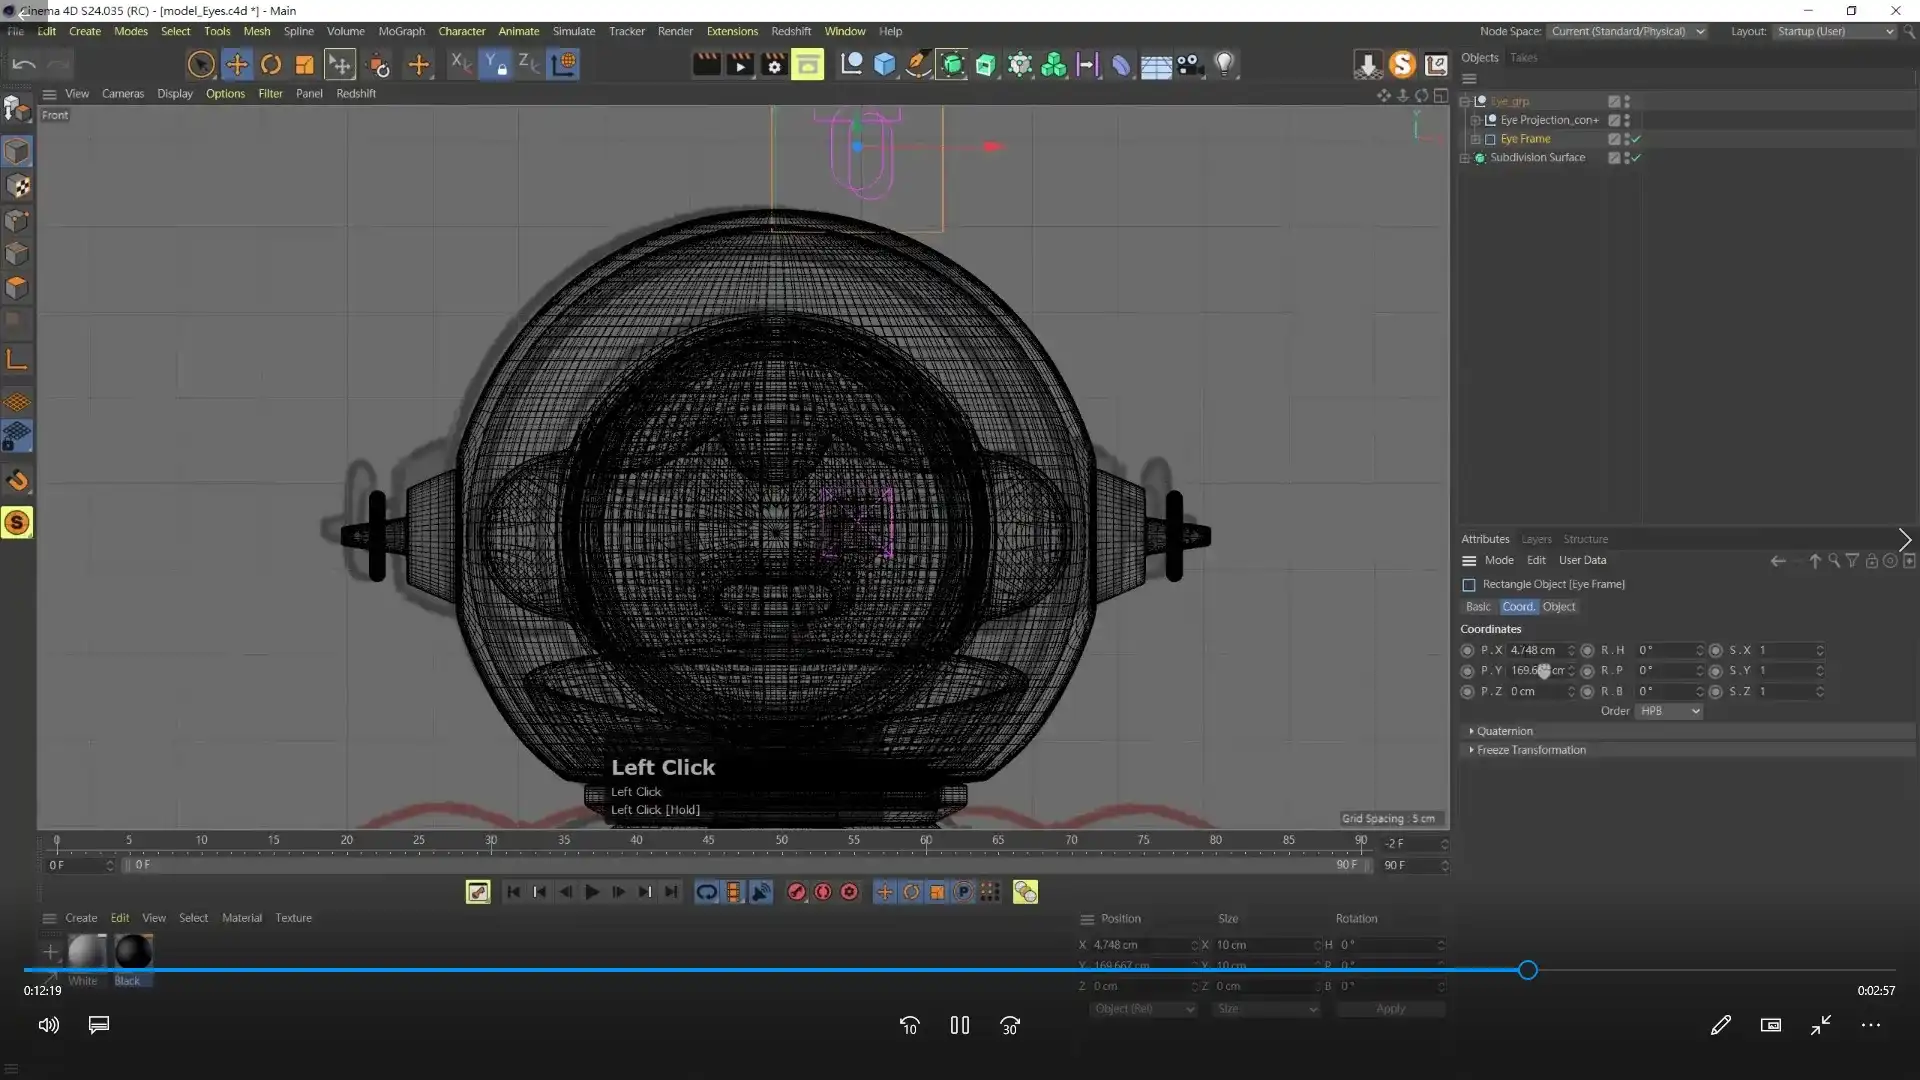1920x1080 pixels.
Task: Click the Cube primitive icon
Action: pyautogui.click(x=884, y=65)
